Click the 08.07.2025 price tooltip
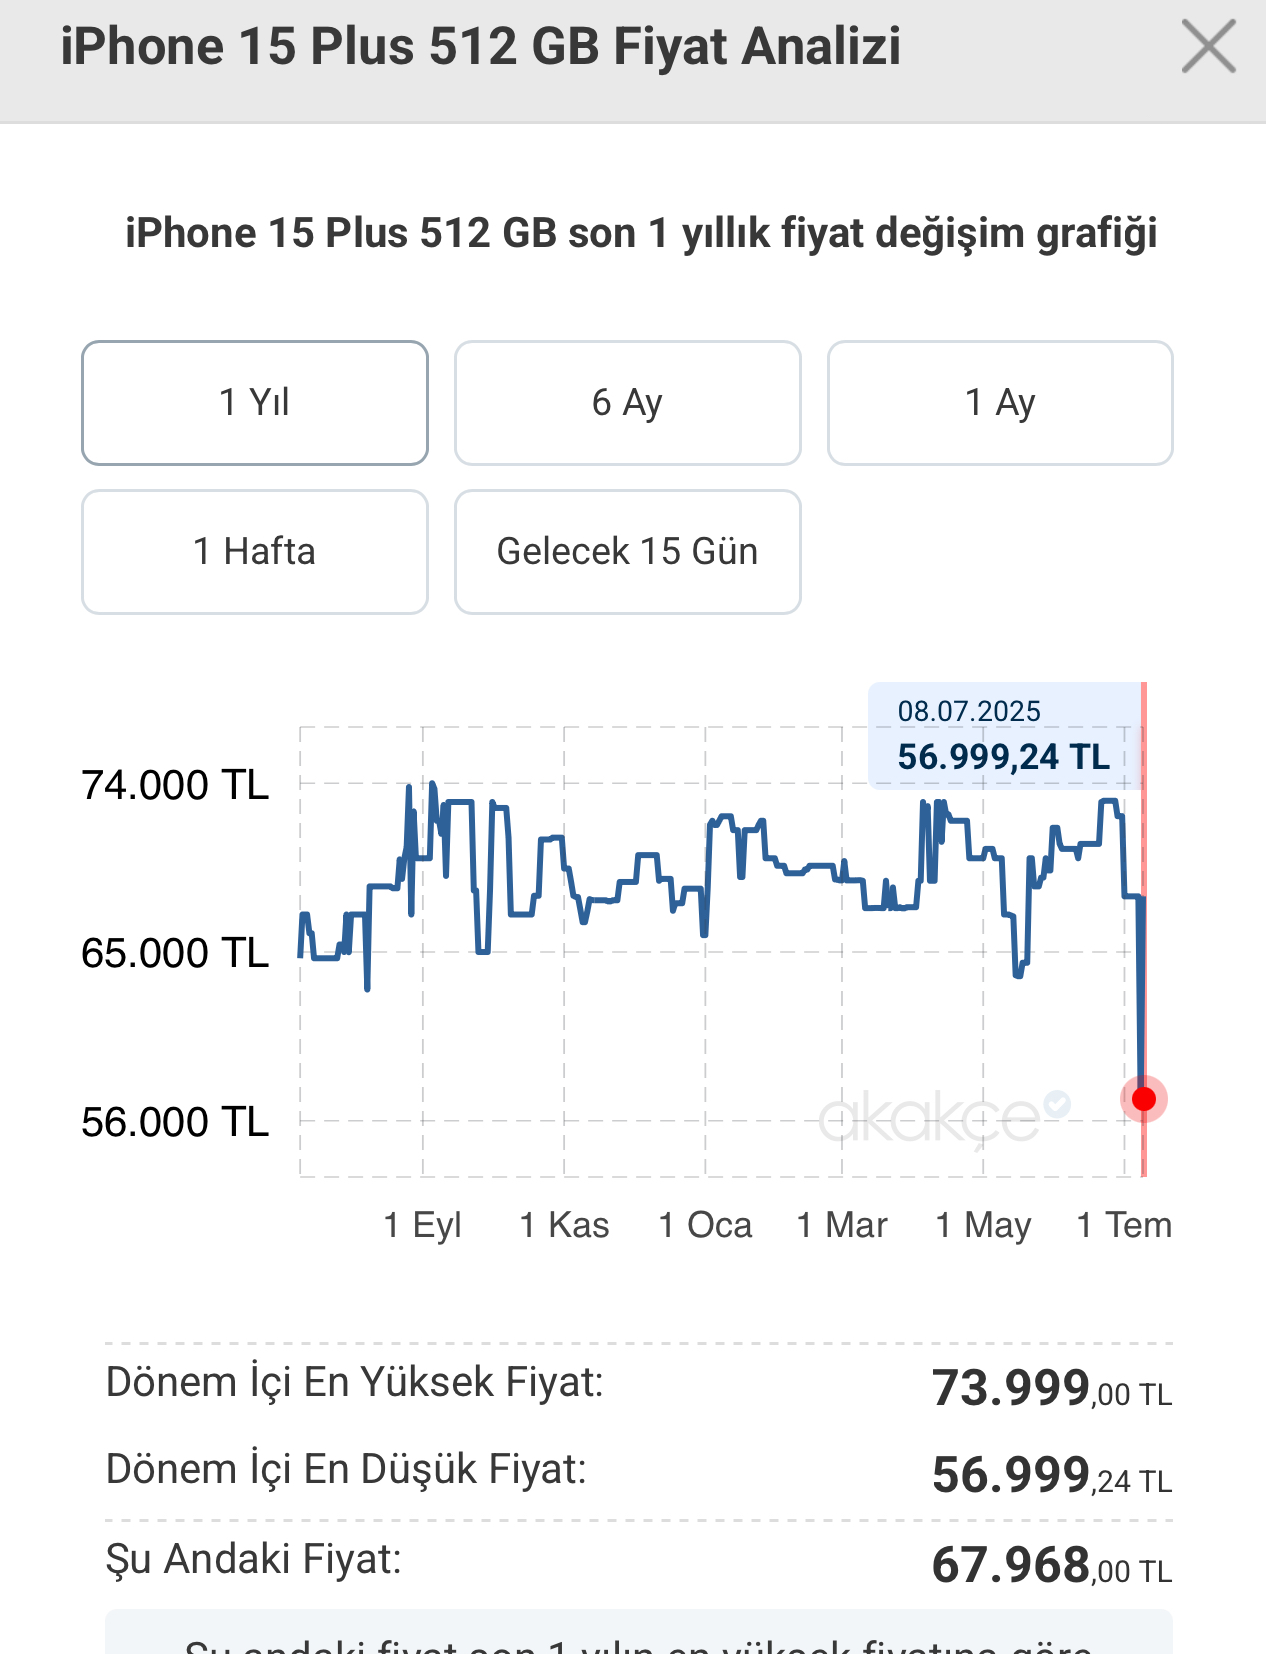The width and height of the screenshot is (1266, 1654). 1005,737
